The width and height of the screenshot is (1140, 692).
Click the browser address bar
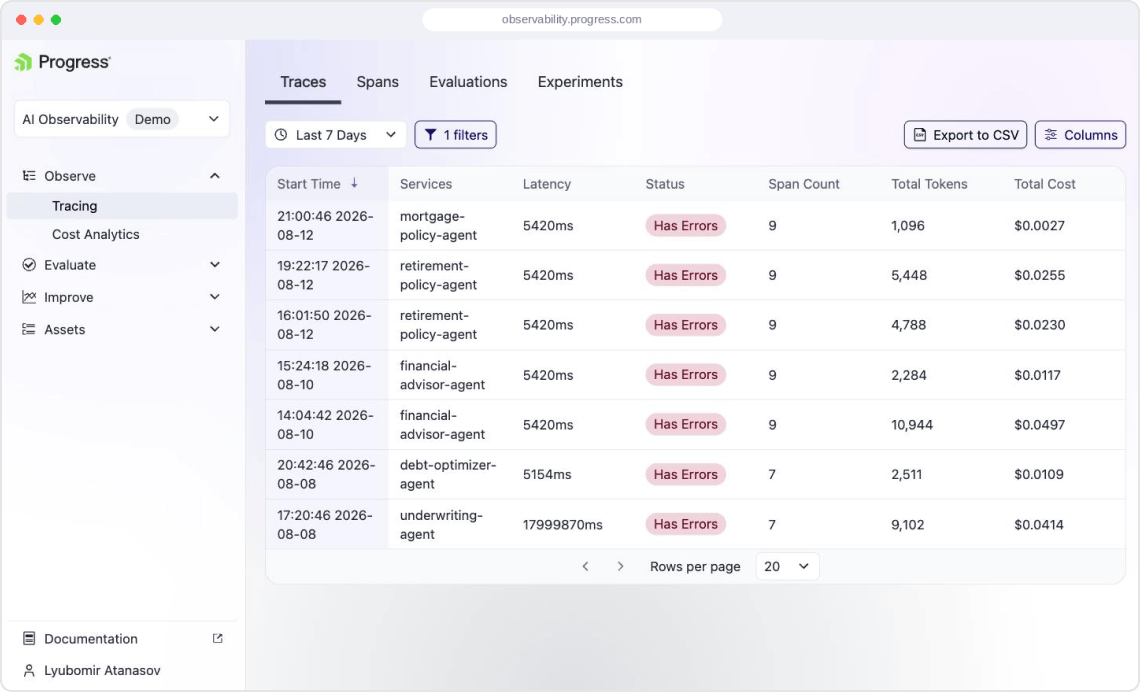tap(572, 20)
